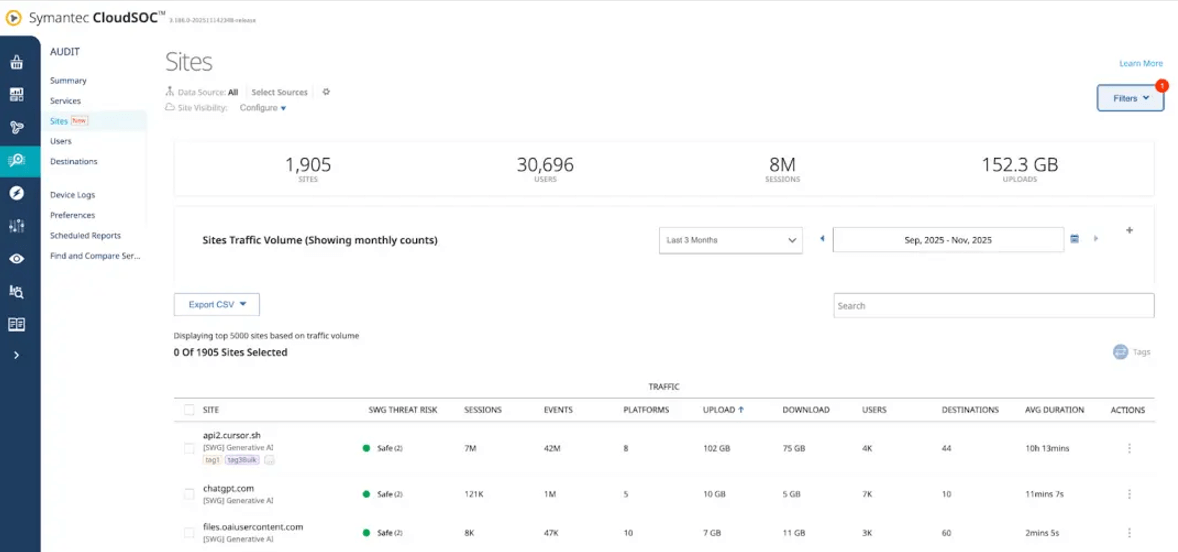Viewport: 1178px width, 552px height.
Task: Click the more-tags ellipsis under api2.cursor.sh
Action: pos(270,460)
